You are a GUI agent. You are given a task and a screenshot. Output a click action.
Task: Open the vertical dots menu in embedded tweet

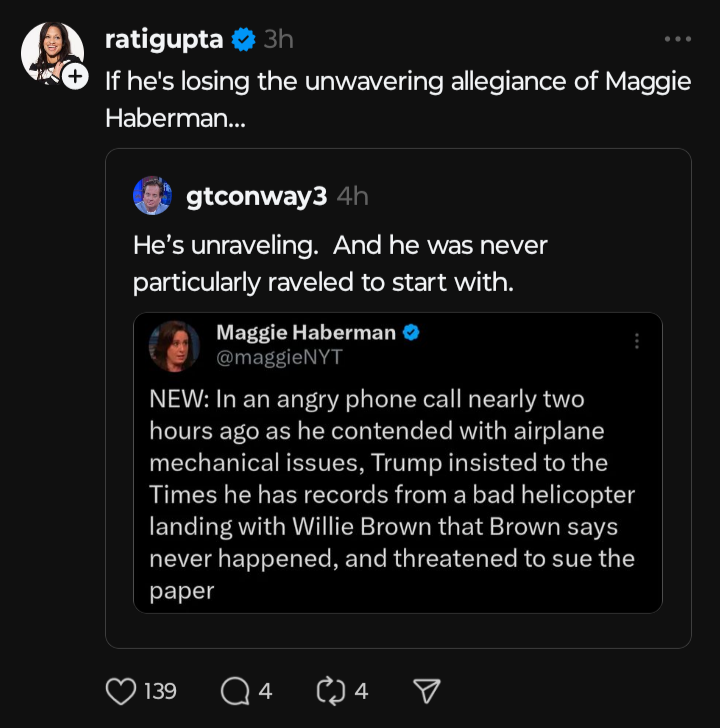tap(636, 341)
